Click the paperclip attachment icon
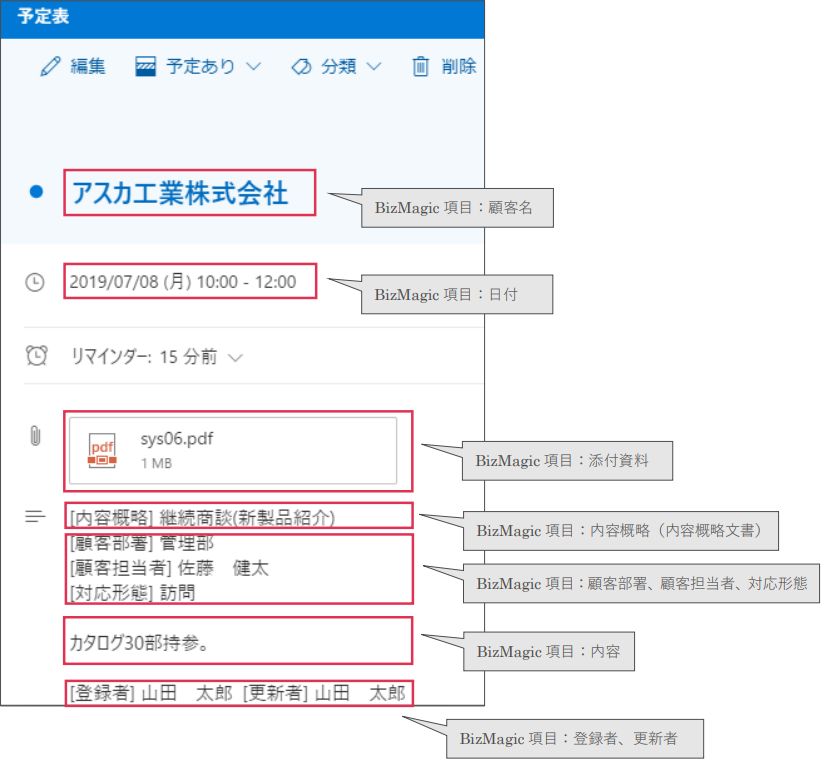Screen dimensions: 825x765 (35, 436)
